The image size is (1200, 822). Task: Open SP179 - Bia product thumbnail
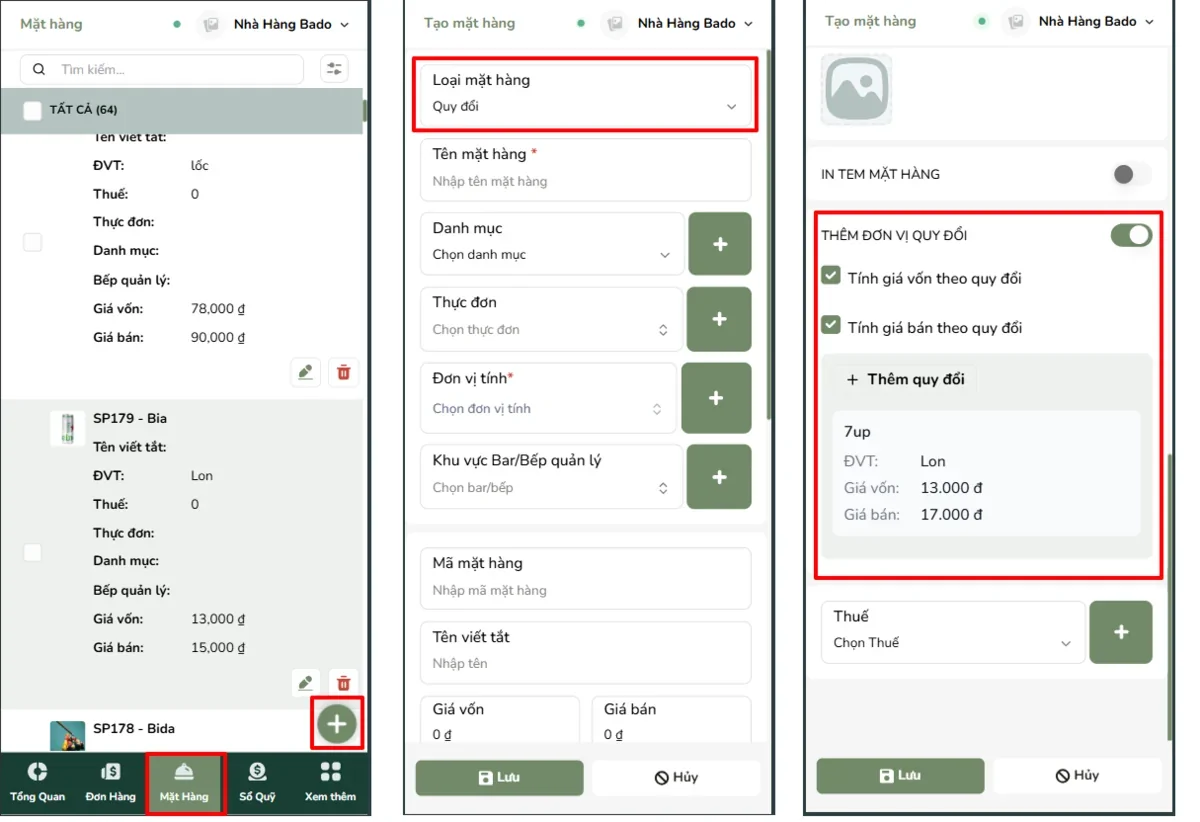[67, 428]
